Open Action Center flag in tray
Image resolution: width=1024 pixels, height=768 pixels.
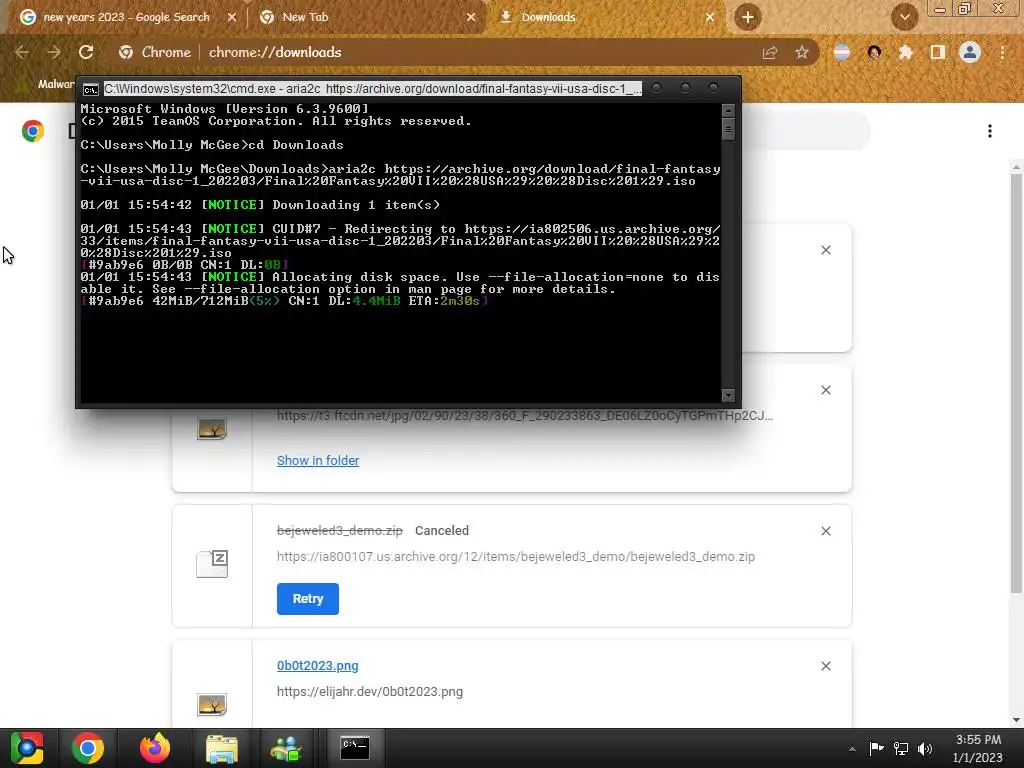click(876, 748)
